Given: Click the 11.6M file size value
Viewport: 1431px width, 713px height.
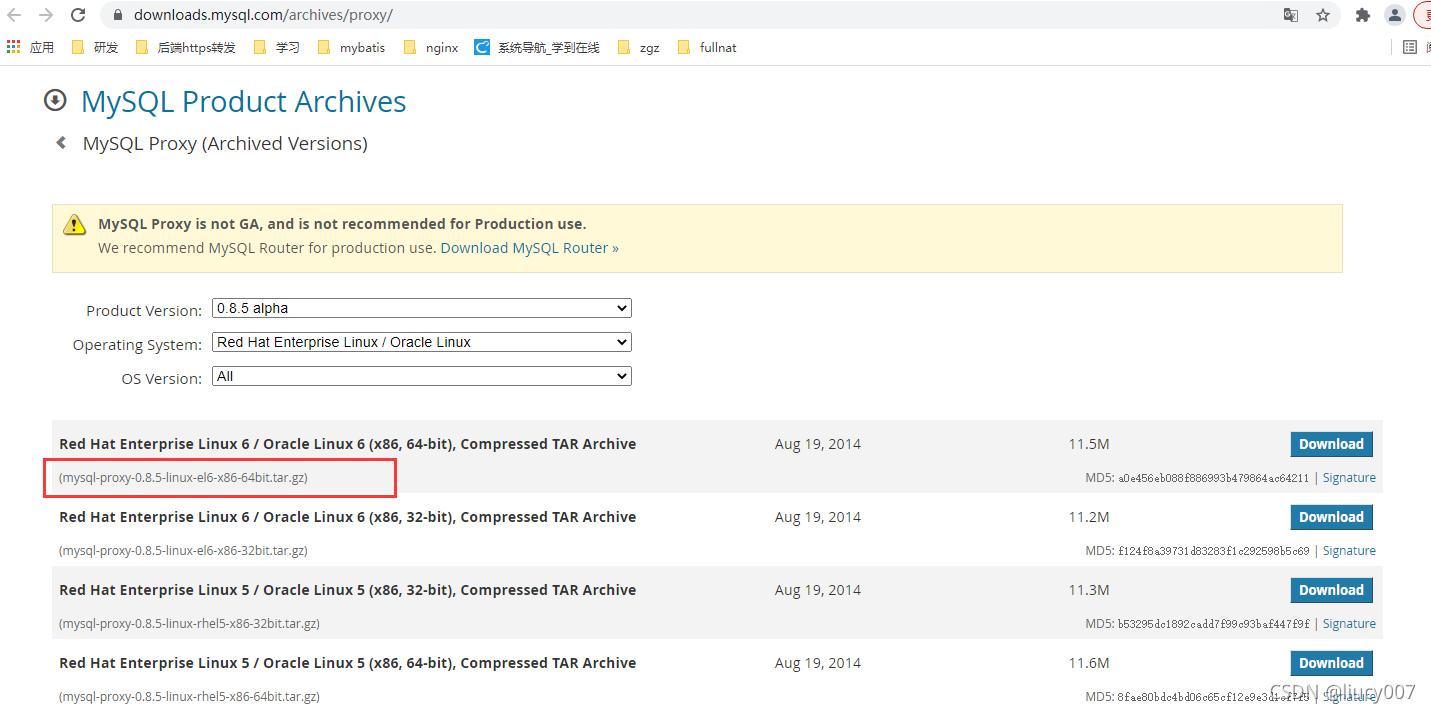Looking at the screenshot, I should [1089, 663].
